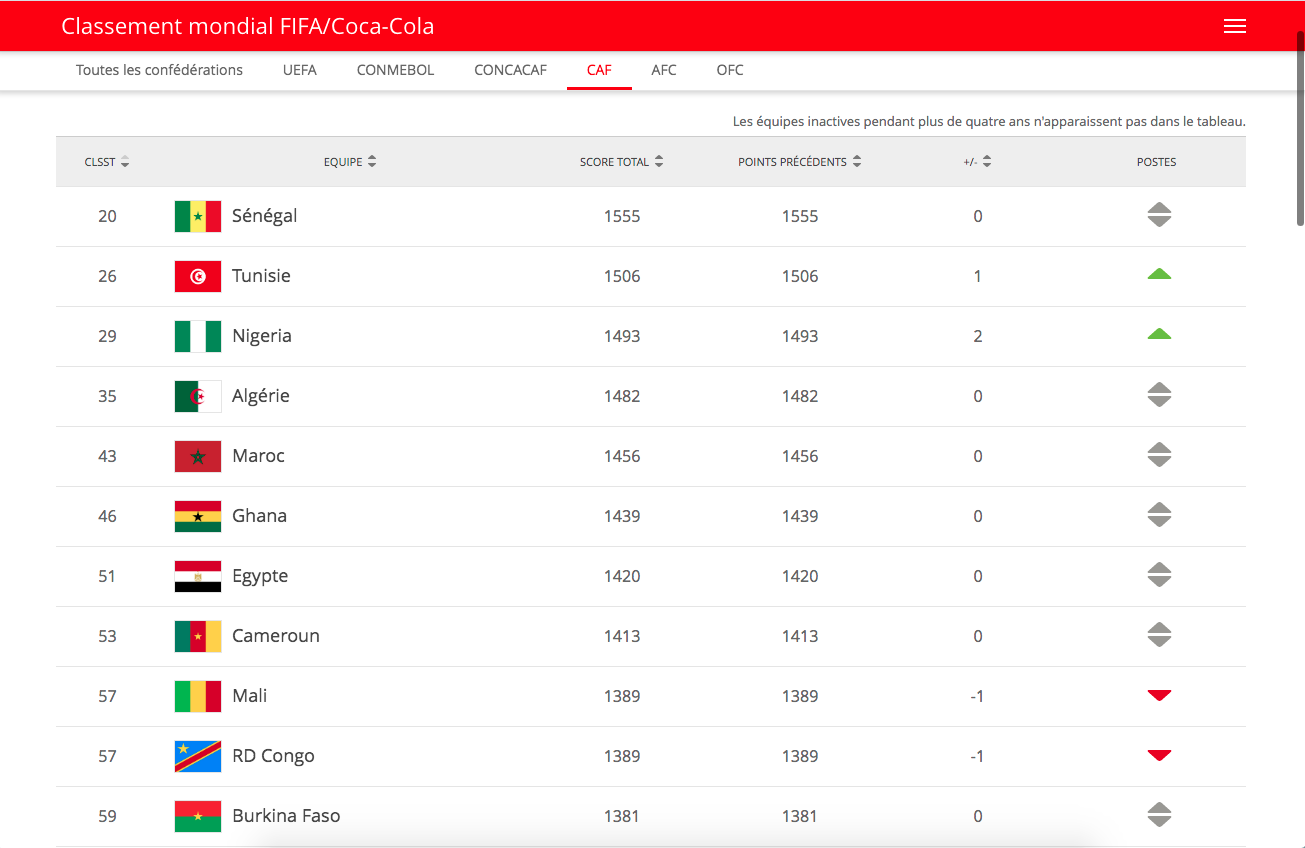Switch to the CONMEBOL tab

[395, 70]
